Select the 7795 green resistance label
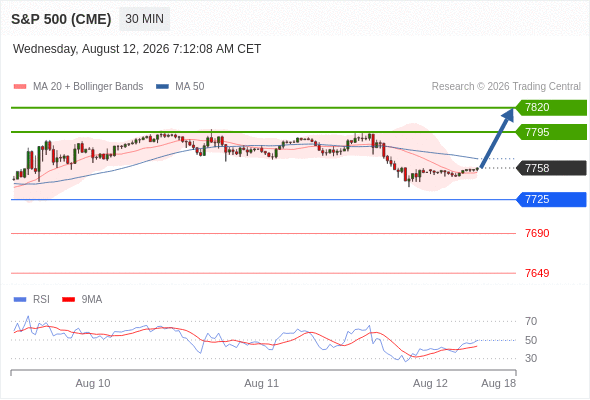Viewport: 590px width, 400px height. (551, 132)
